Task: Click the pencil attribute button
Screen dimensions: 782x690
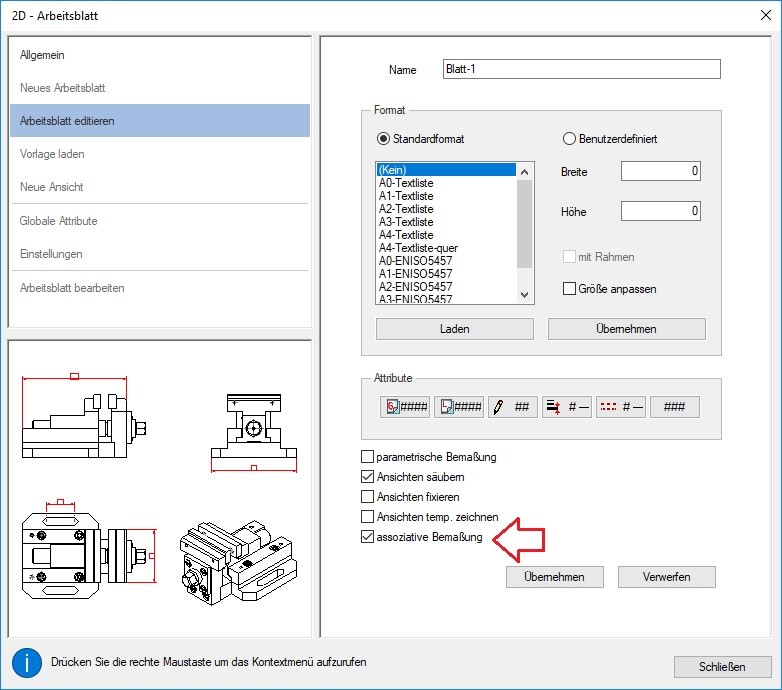Action: click(x=513, y=407)
